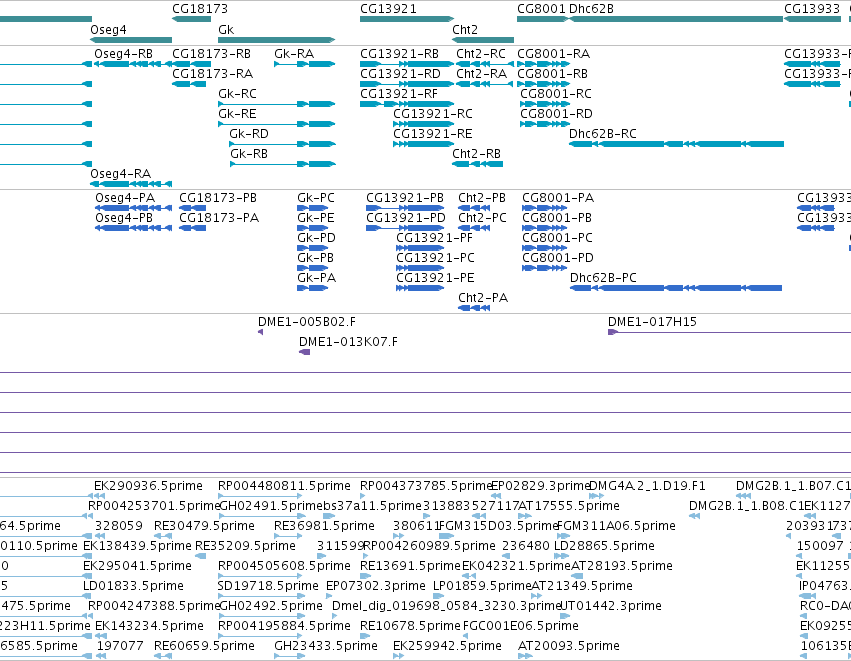Select transcript CG18173-RA
Image resolution: width=851 pixels, height=661 pixels.
pyautogui.click(x=189, y=84)
